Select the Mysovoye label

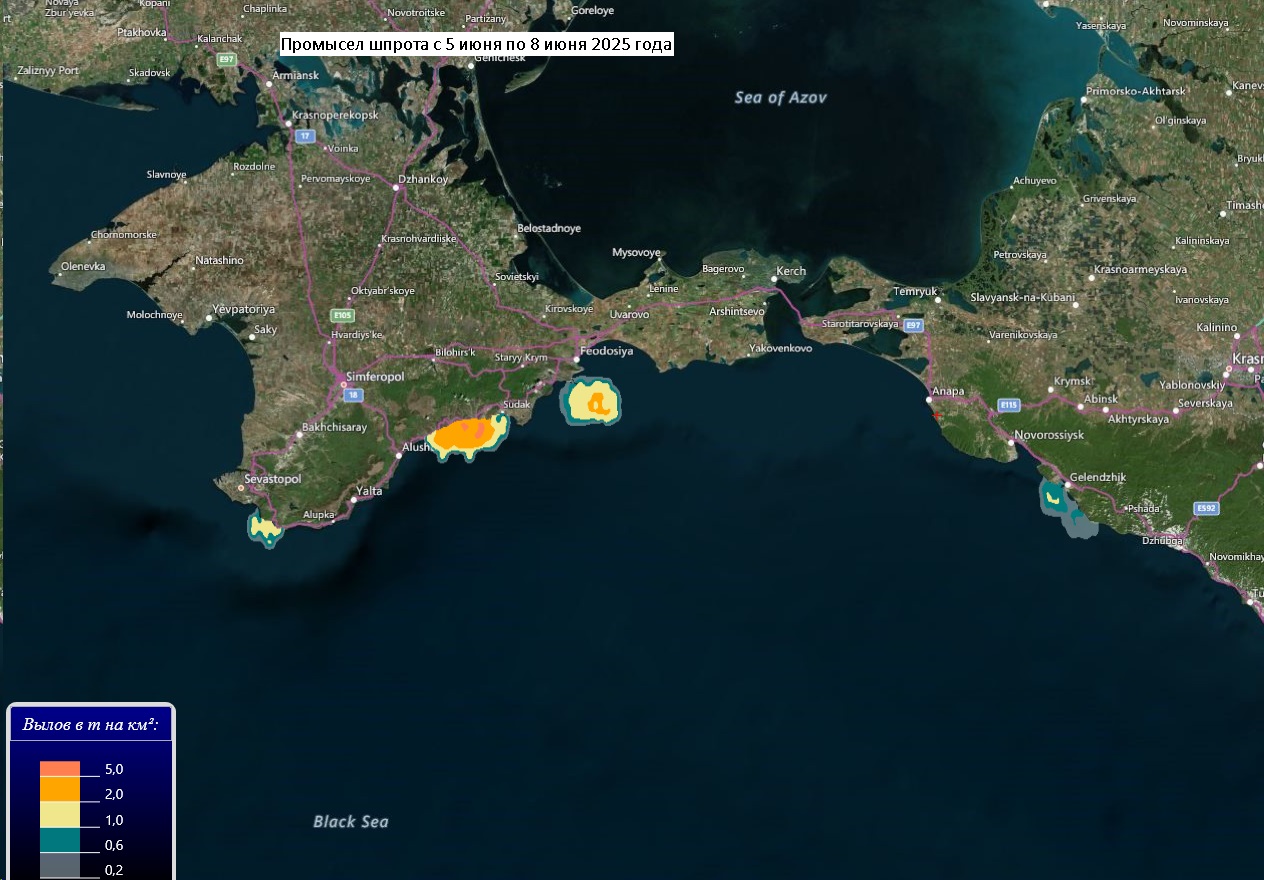[x=637, y=252]
